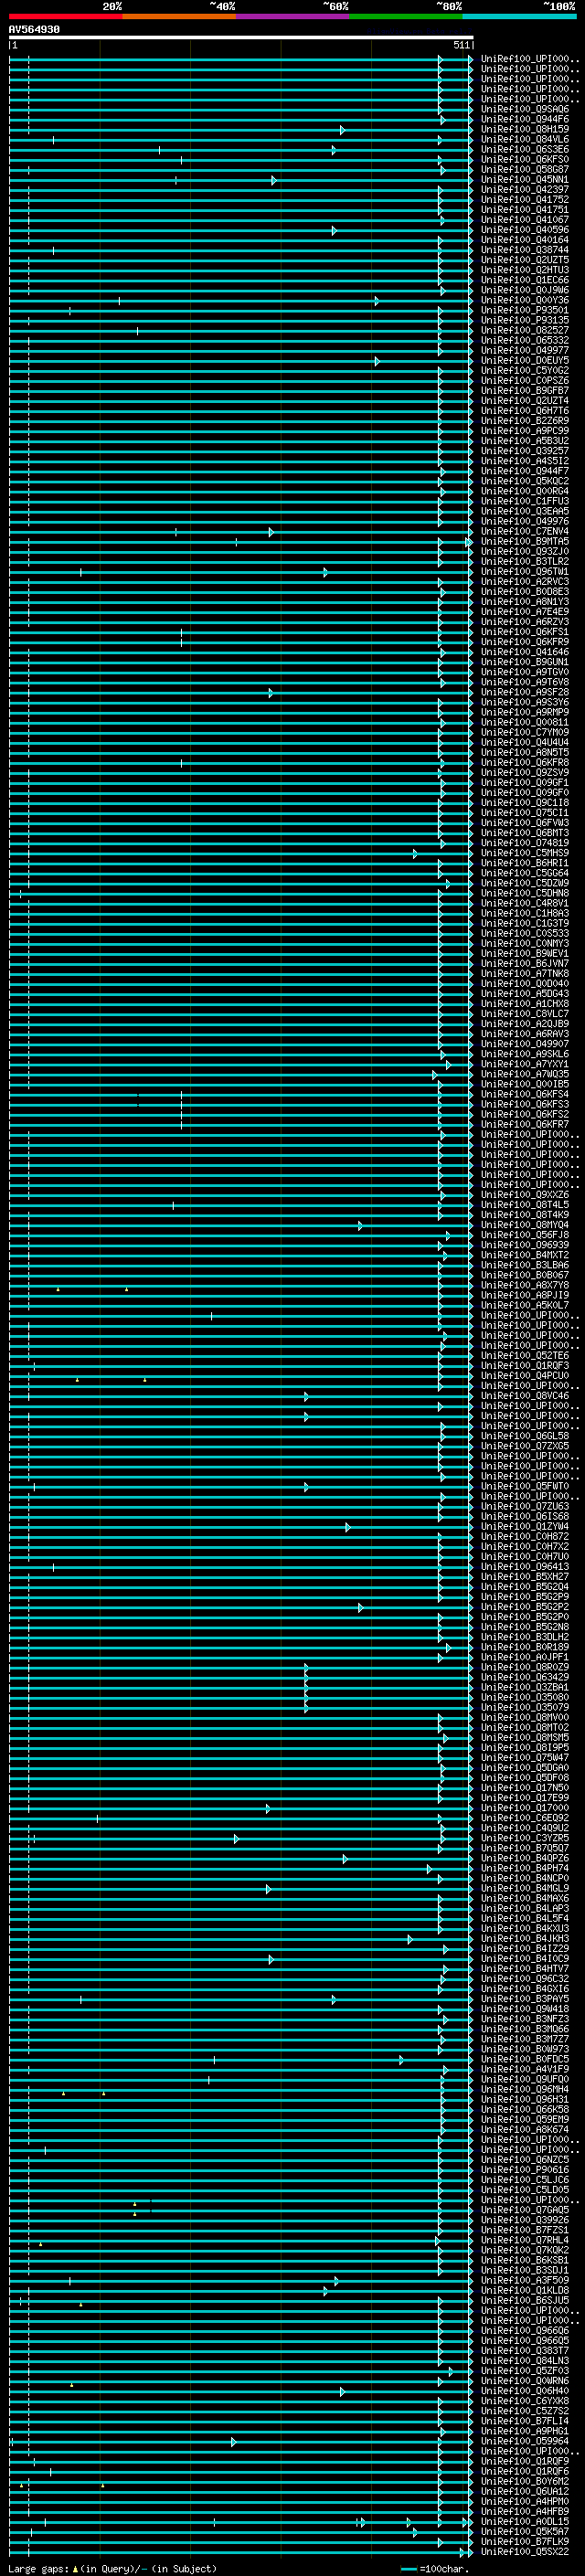Select label UniRef100_Q6GL58

525,1436
